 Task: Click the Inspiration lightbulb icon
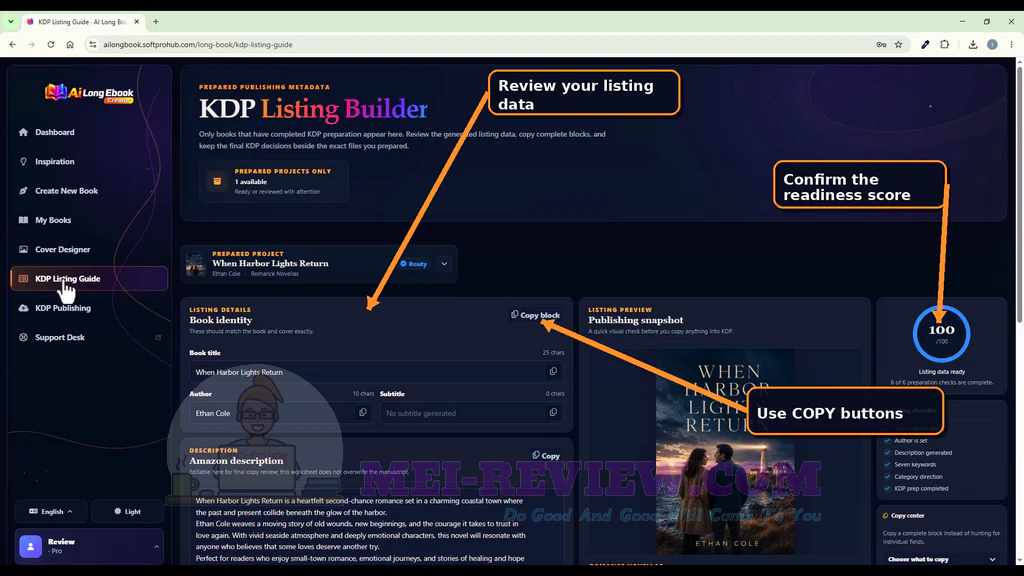point(24,161)
